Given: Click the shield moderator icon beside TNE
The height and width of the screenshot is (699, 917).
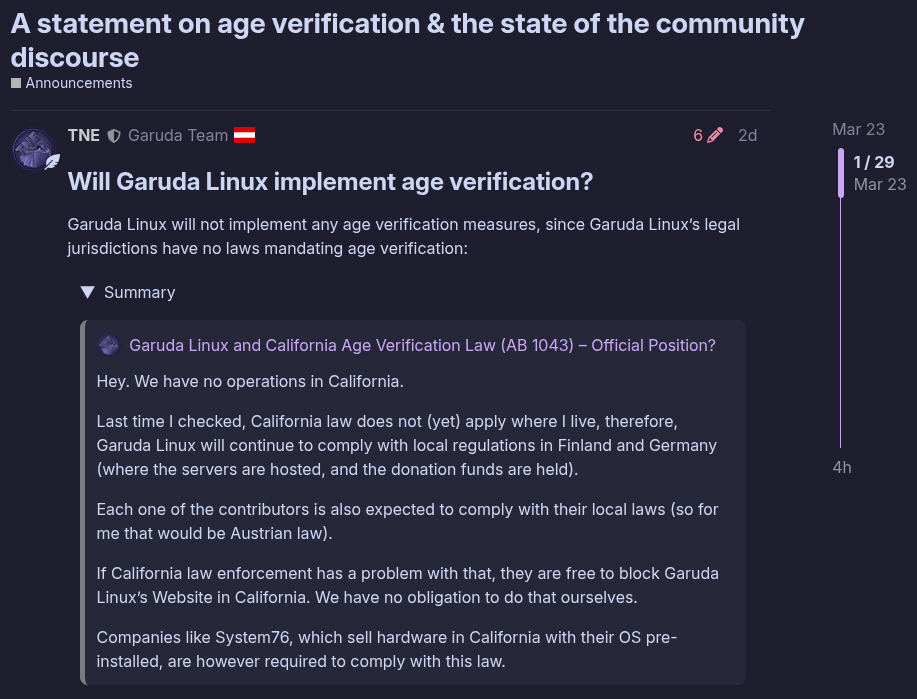Looking at the screenshot, I should tap(113, 135).
